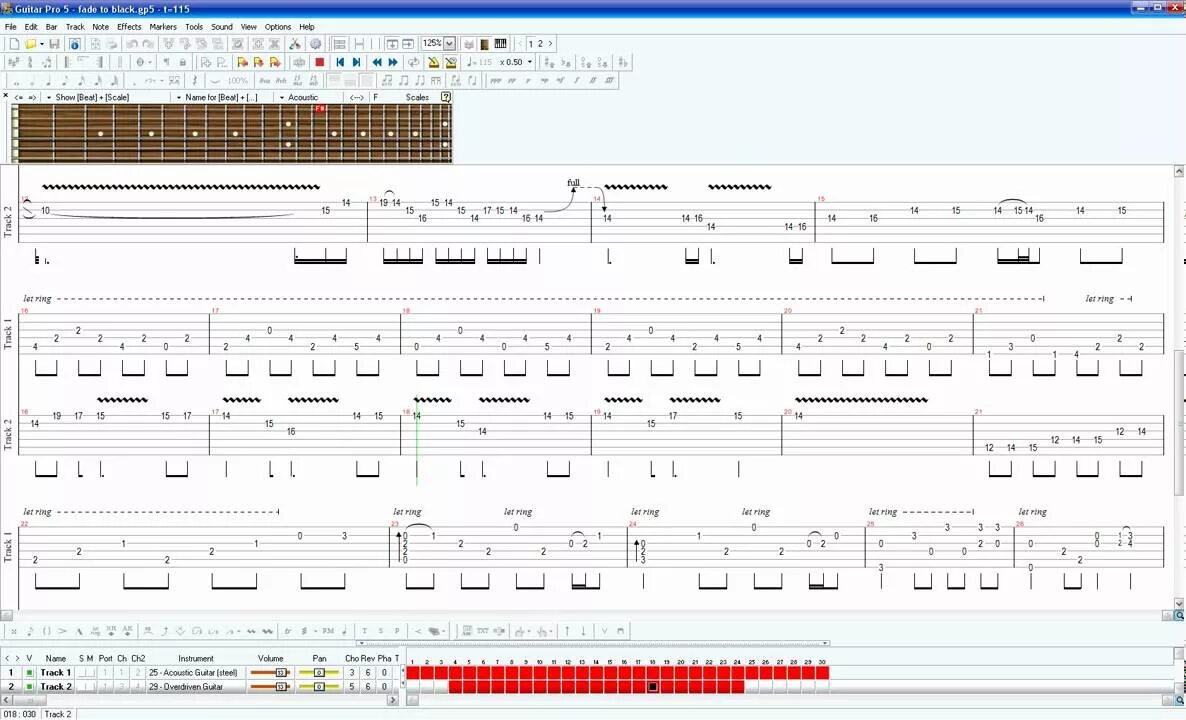The image size is (1186, 720).
Task: Open the Markers menu
Action: (x=163, y=26)
